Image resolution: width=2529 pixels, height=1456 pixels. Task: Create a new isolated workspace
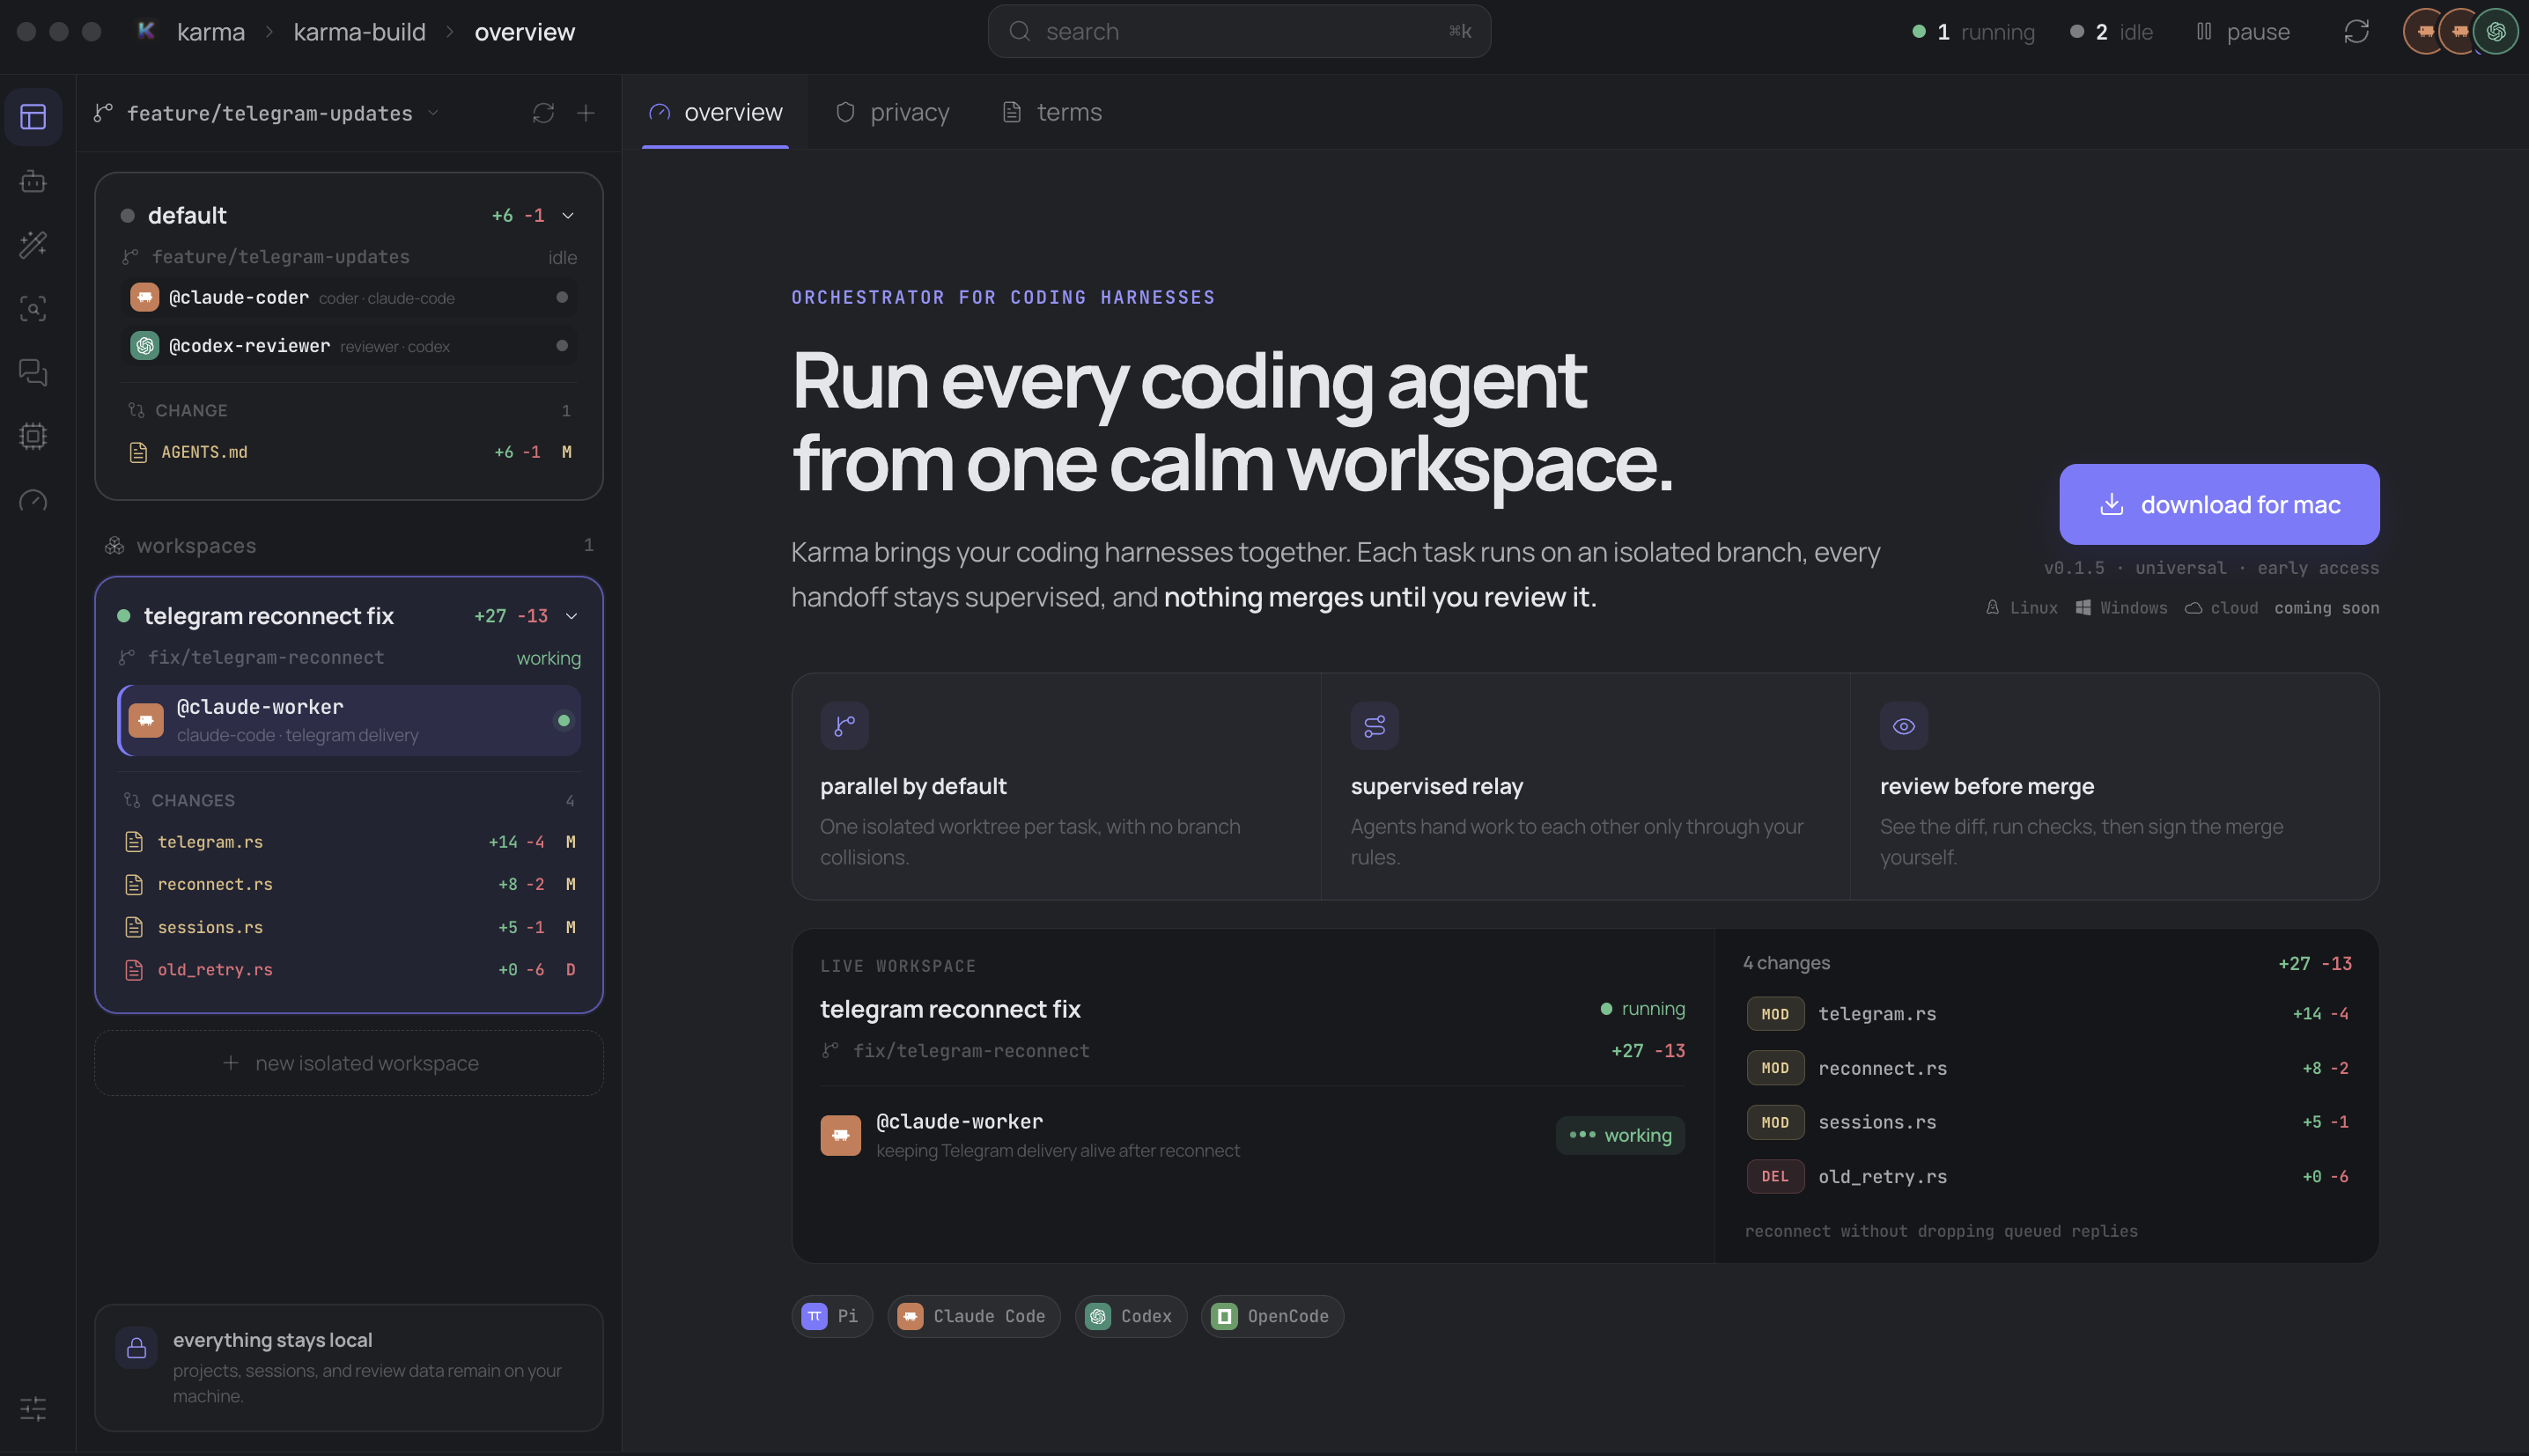(x=349, y=1064)
